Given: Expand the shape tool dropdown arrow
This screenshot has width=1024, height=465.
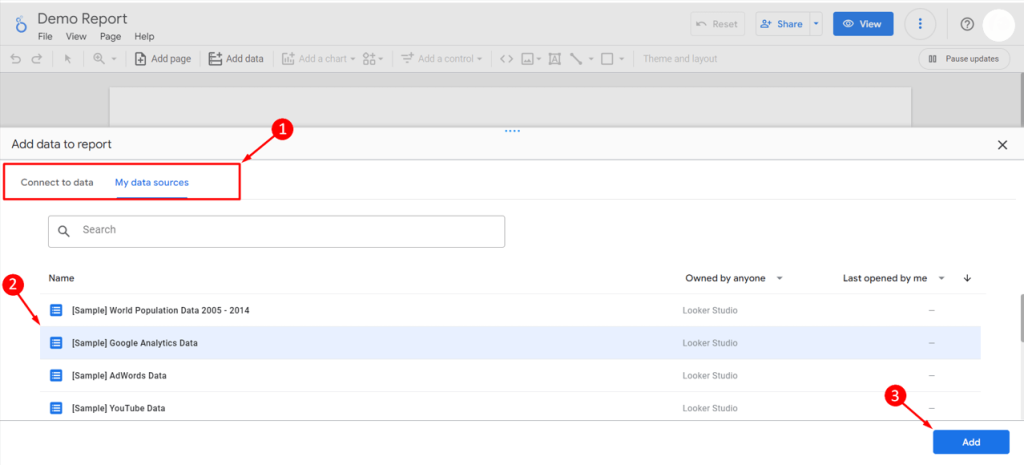Looking at the screenshot, I should point(622,59).
